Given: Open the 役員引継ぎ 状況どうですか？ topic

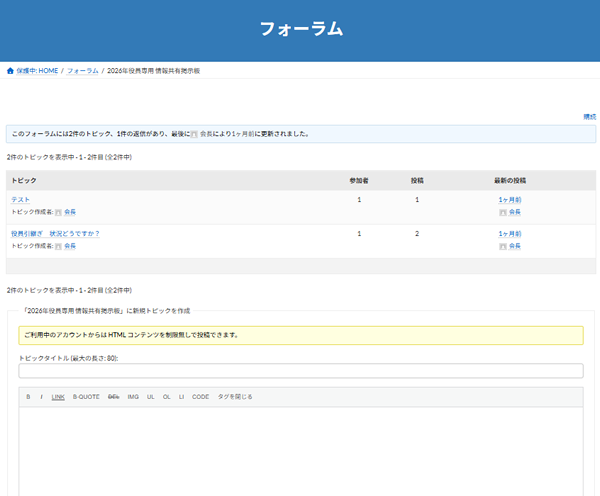Looking at the screenshot, I should pyautogui.click(x=55, y=233).
